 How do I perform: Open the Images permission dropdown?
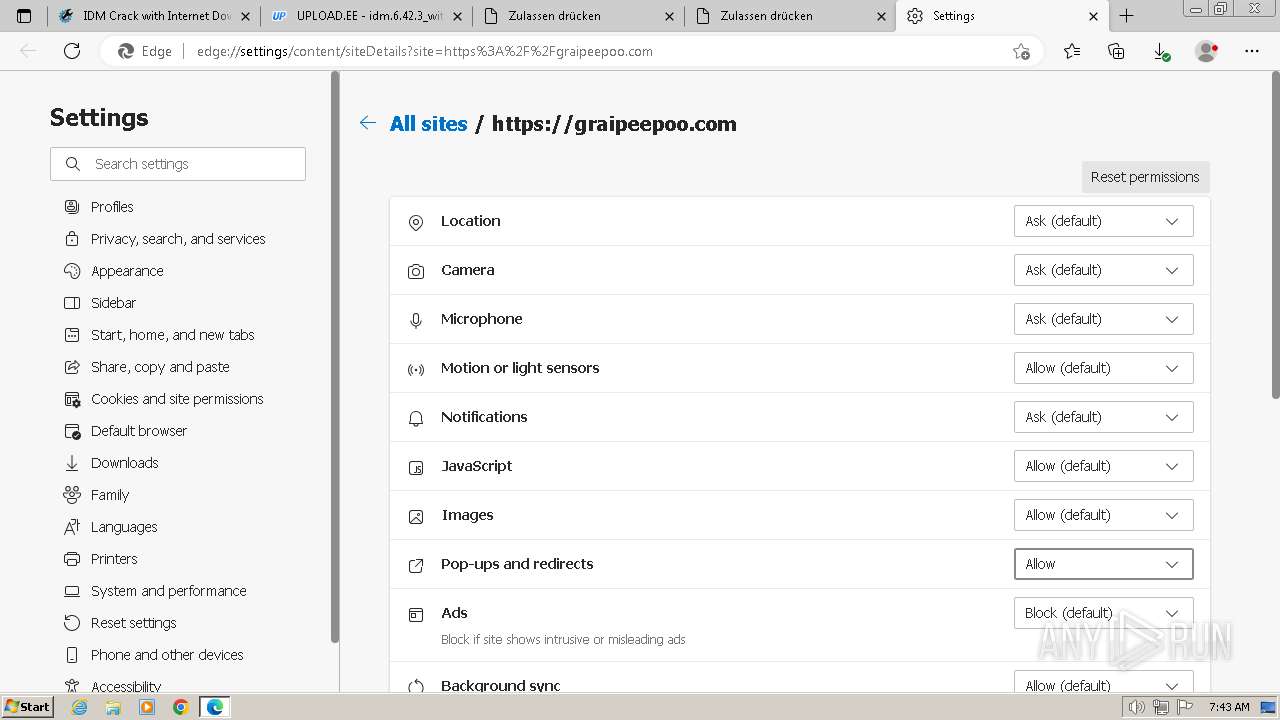tap(1103, 515)
